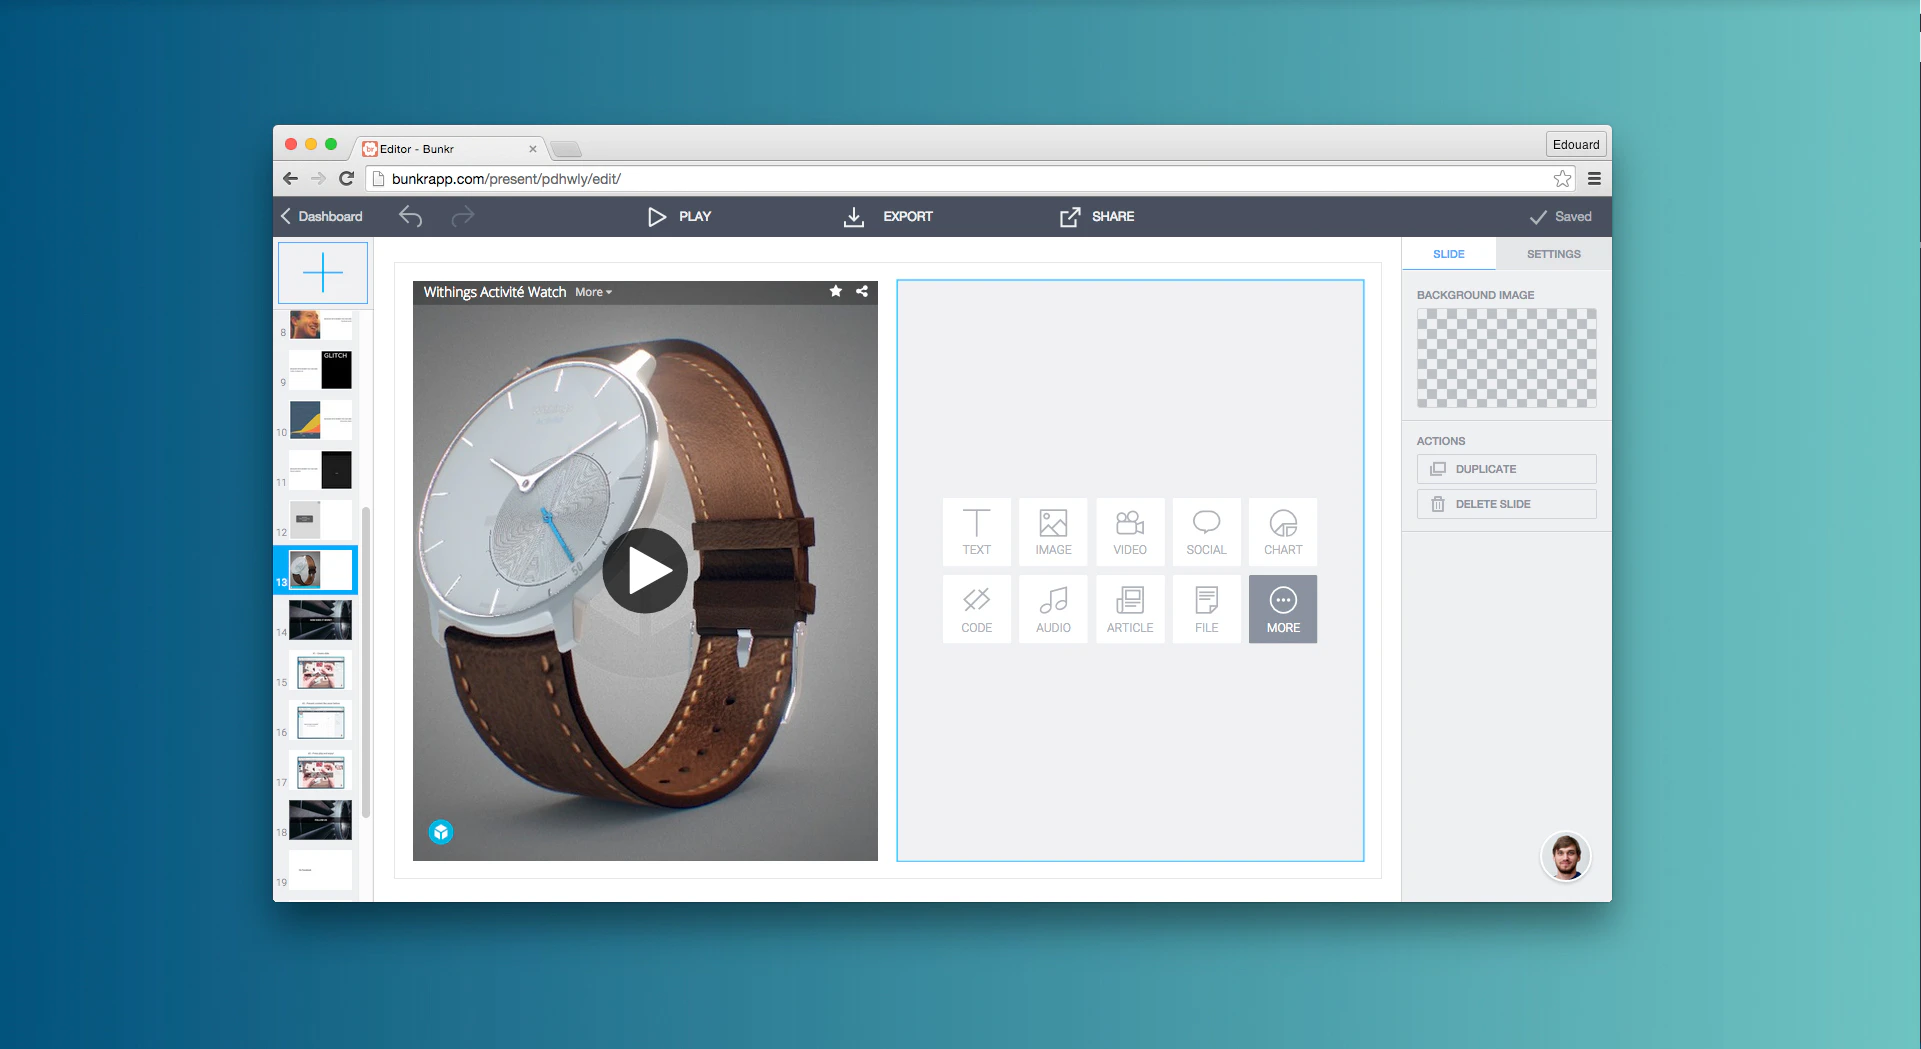The height and width of the screenshot is (1049, 1921).
Task: Click the Edouard profile button
Action: click(x=1576, y=144)
